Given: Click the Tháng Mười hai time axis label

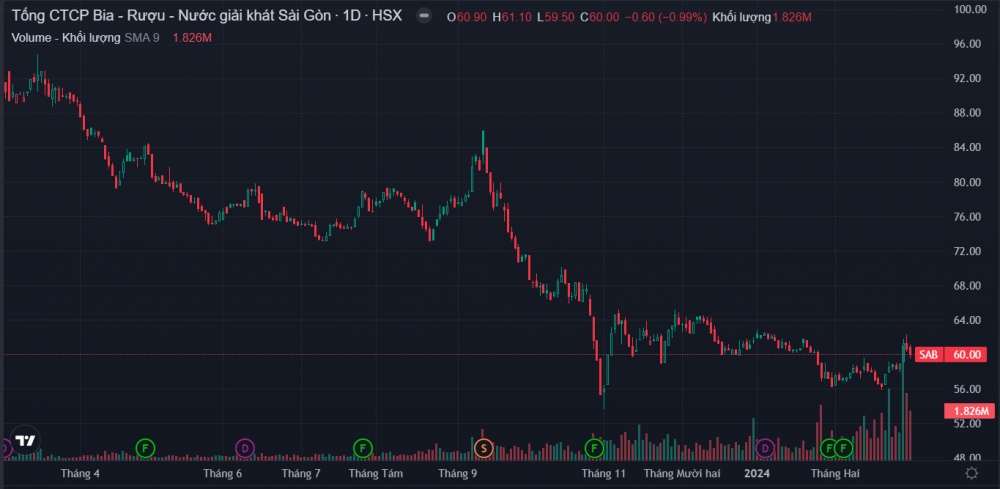Looking at the screenshot, I should coord(682,474).
